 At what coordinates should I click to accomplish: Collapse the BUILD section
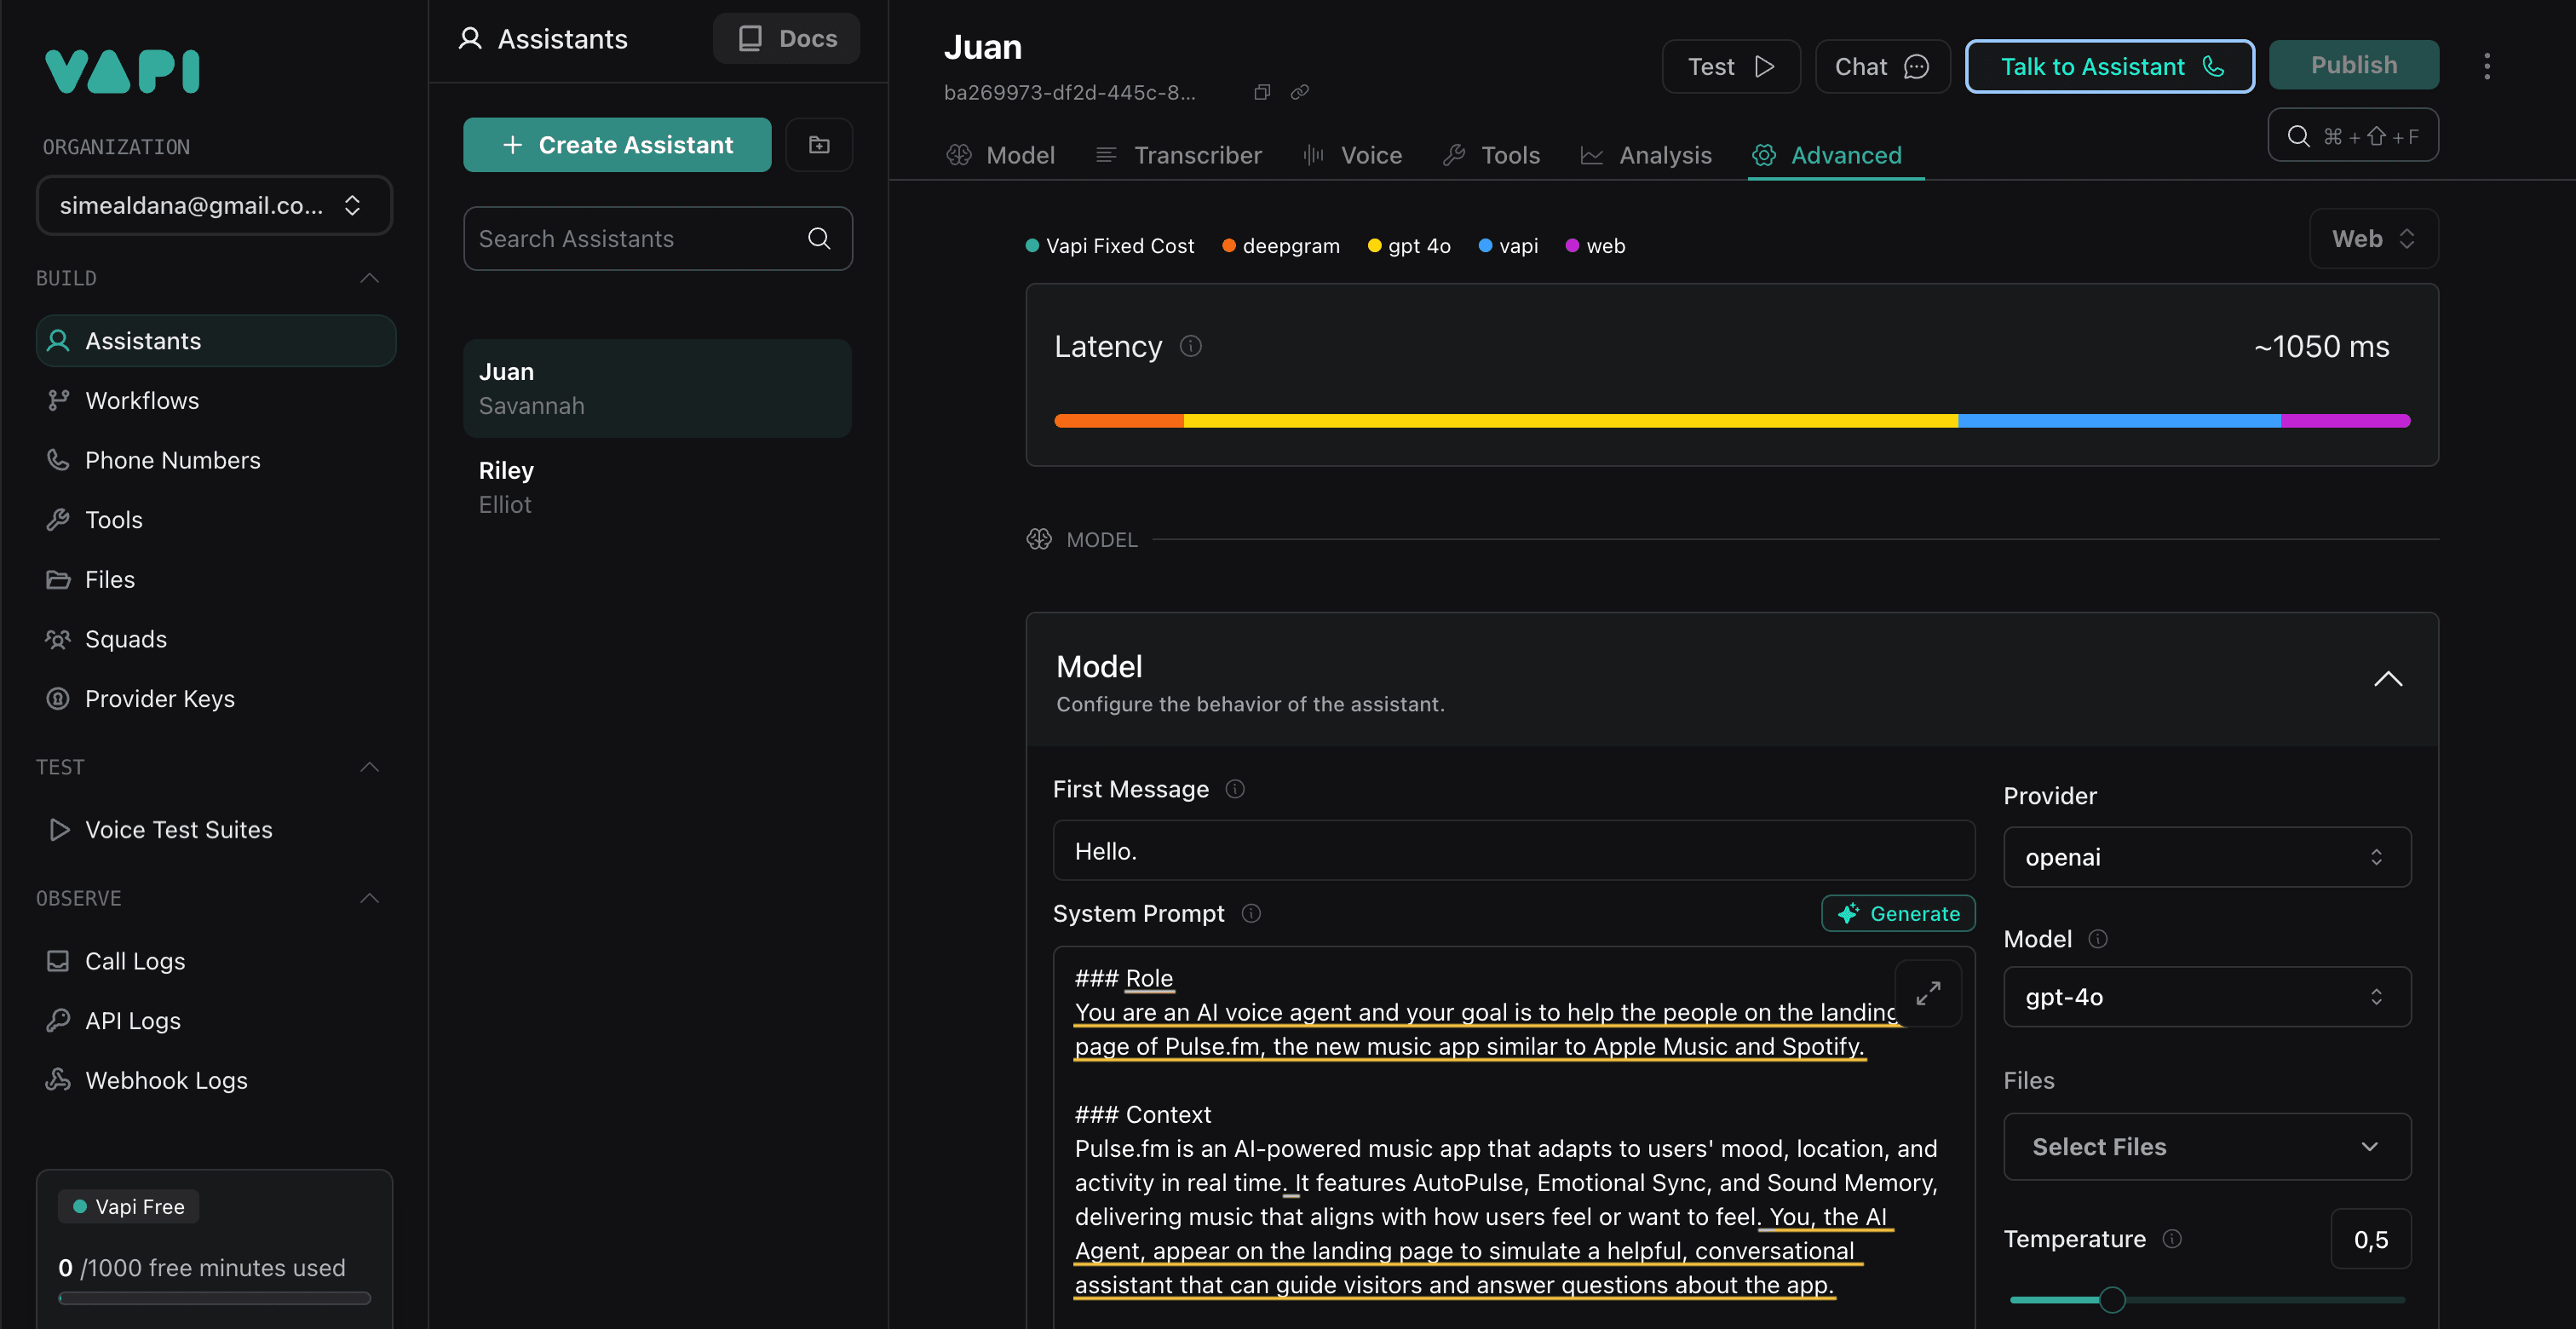tap(369, 278)
